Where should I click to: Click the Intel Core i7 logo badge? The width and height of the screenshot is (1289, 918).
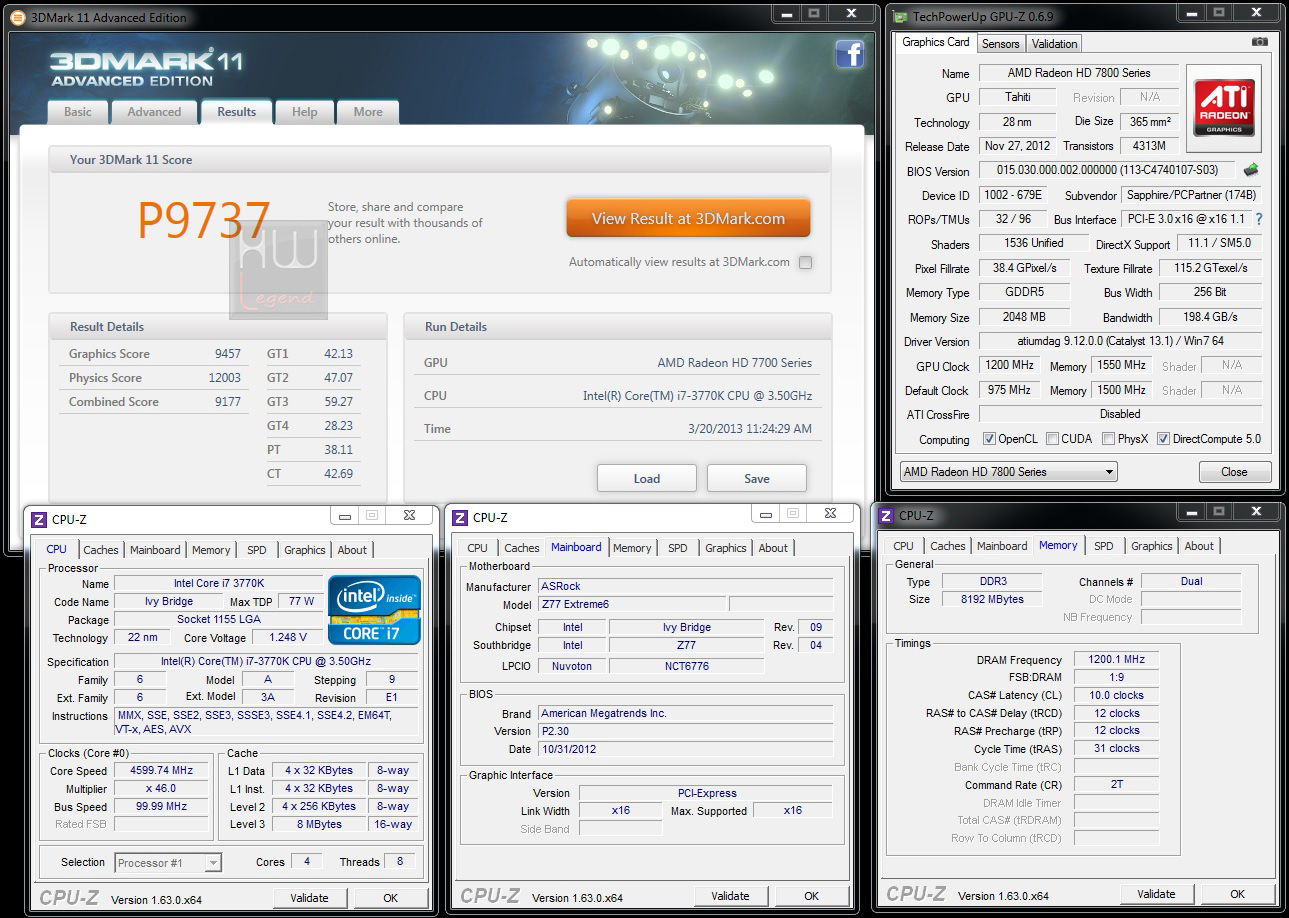click(x=375, y=610)
